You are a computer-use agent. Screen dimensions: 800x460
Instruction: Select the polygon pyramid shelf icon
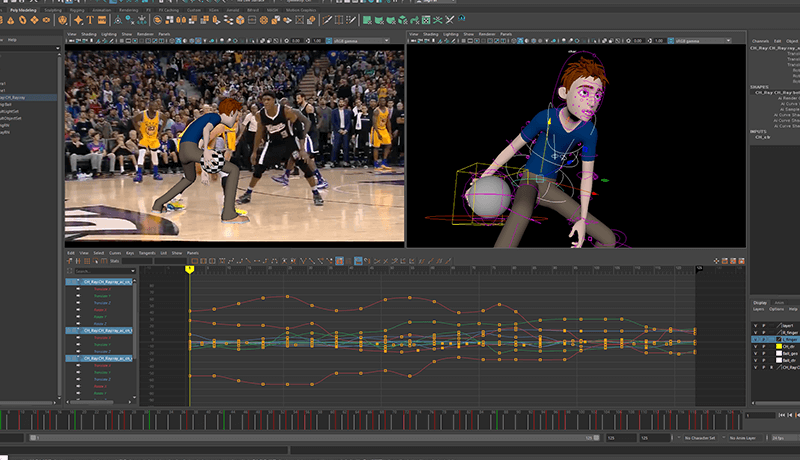click(10, 20)
